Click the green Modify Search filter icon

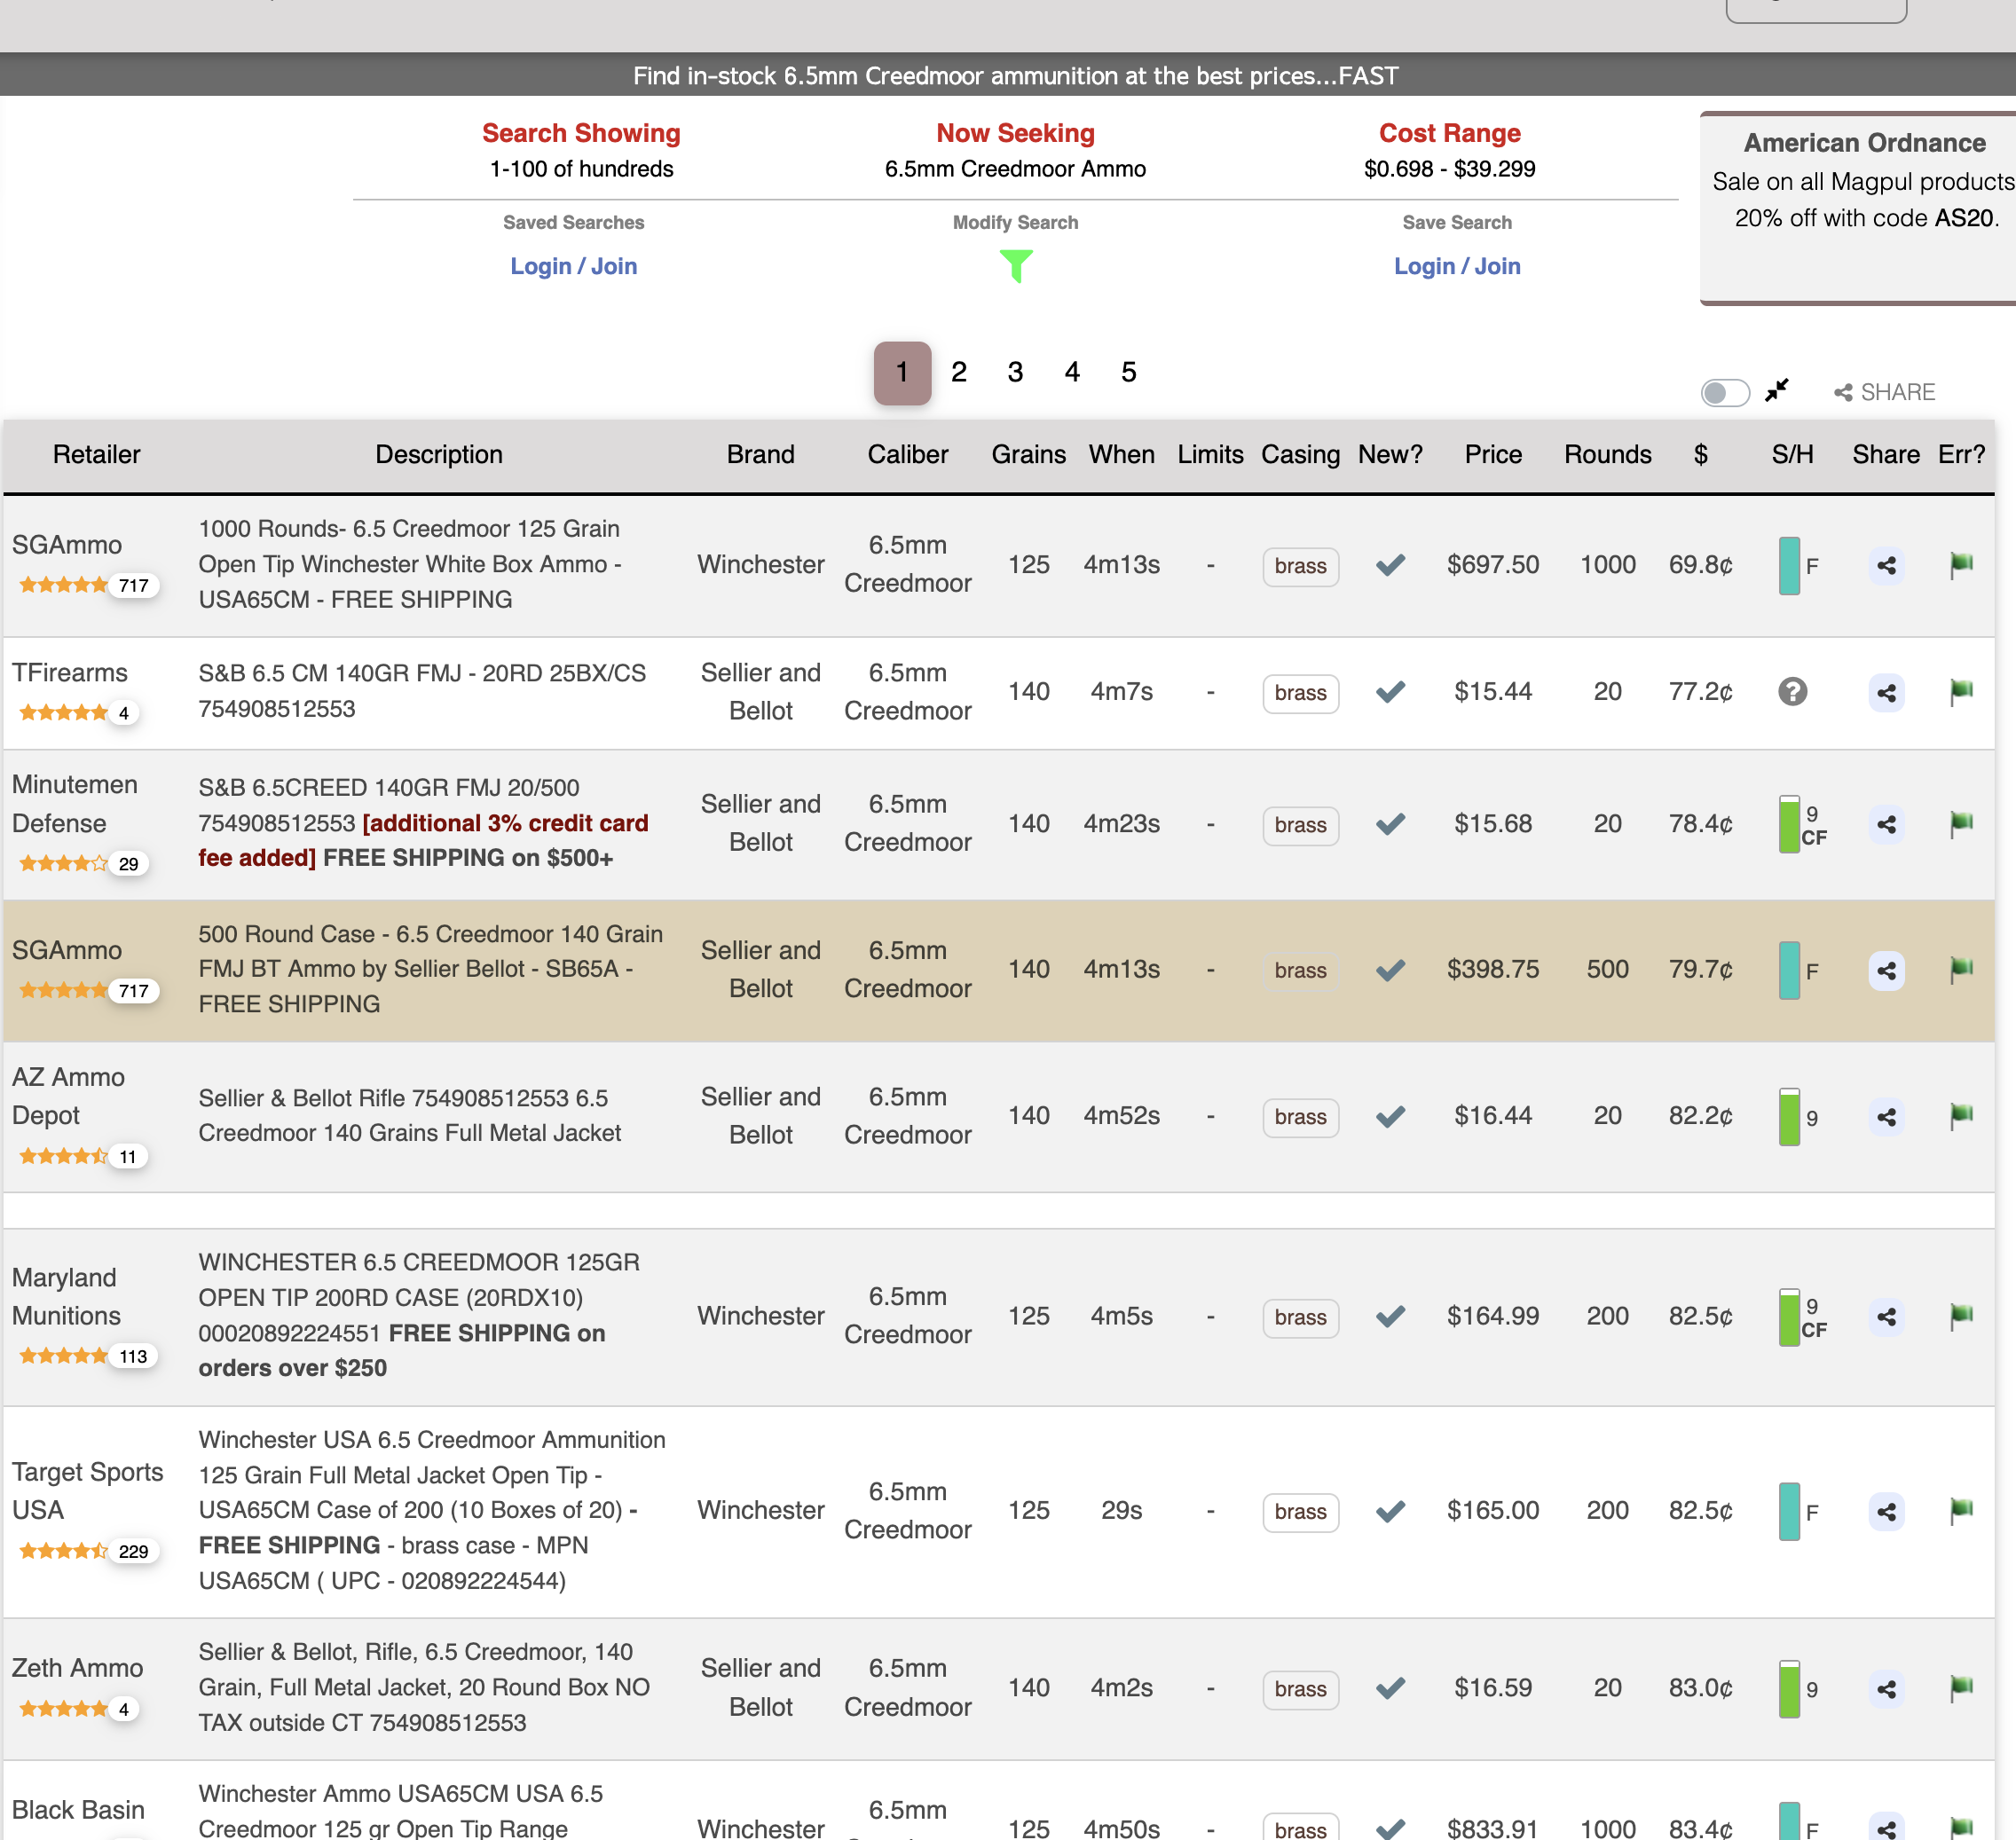tap(1015, 266)
